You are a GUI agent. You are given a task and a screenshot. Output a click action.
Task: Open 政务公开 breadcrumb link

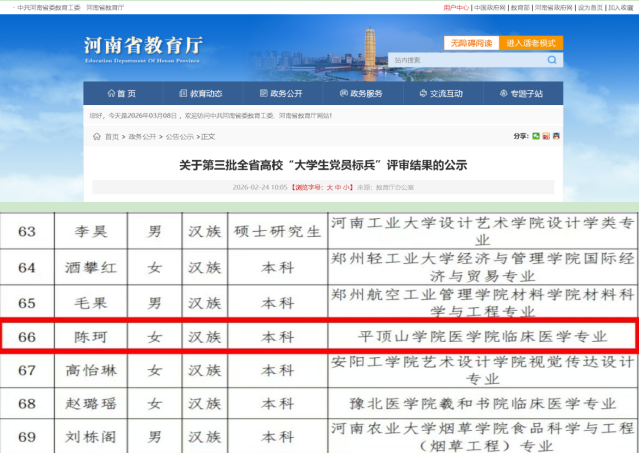[x=142, y=137]
